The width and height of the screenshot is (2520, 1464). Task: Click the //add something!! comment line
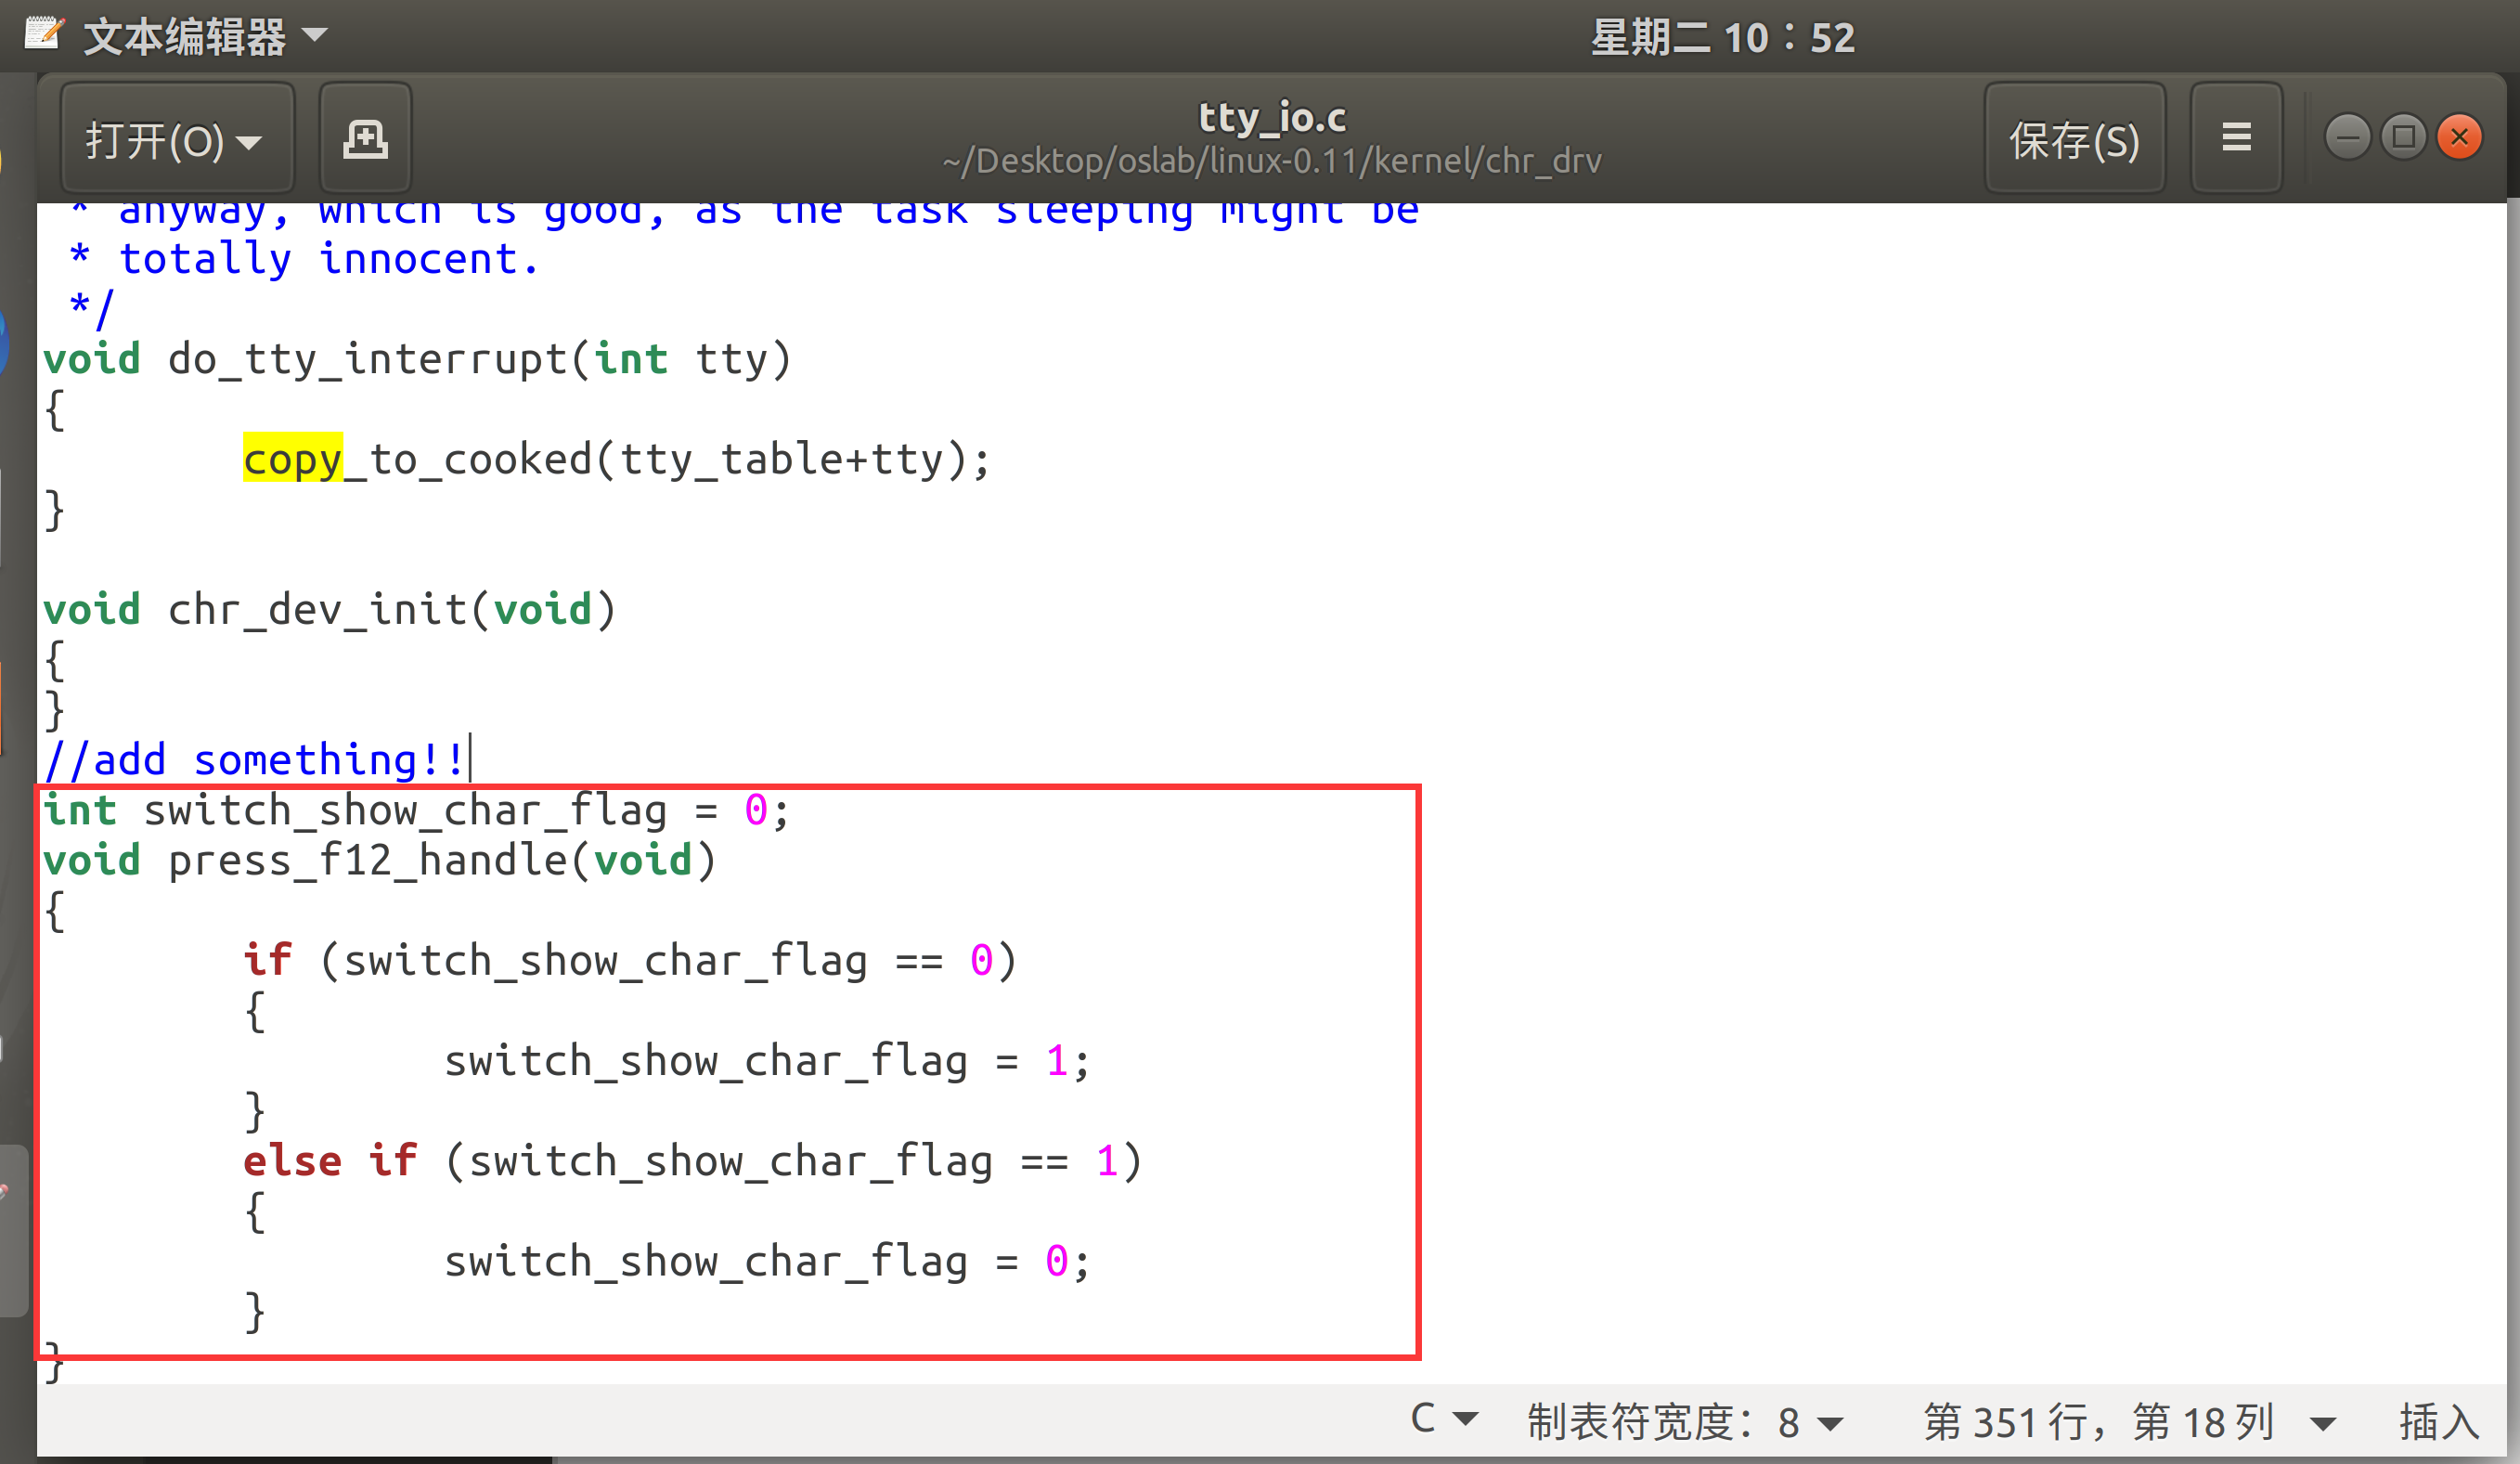(254, 759)
